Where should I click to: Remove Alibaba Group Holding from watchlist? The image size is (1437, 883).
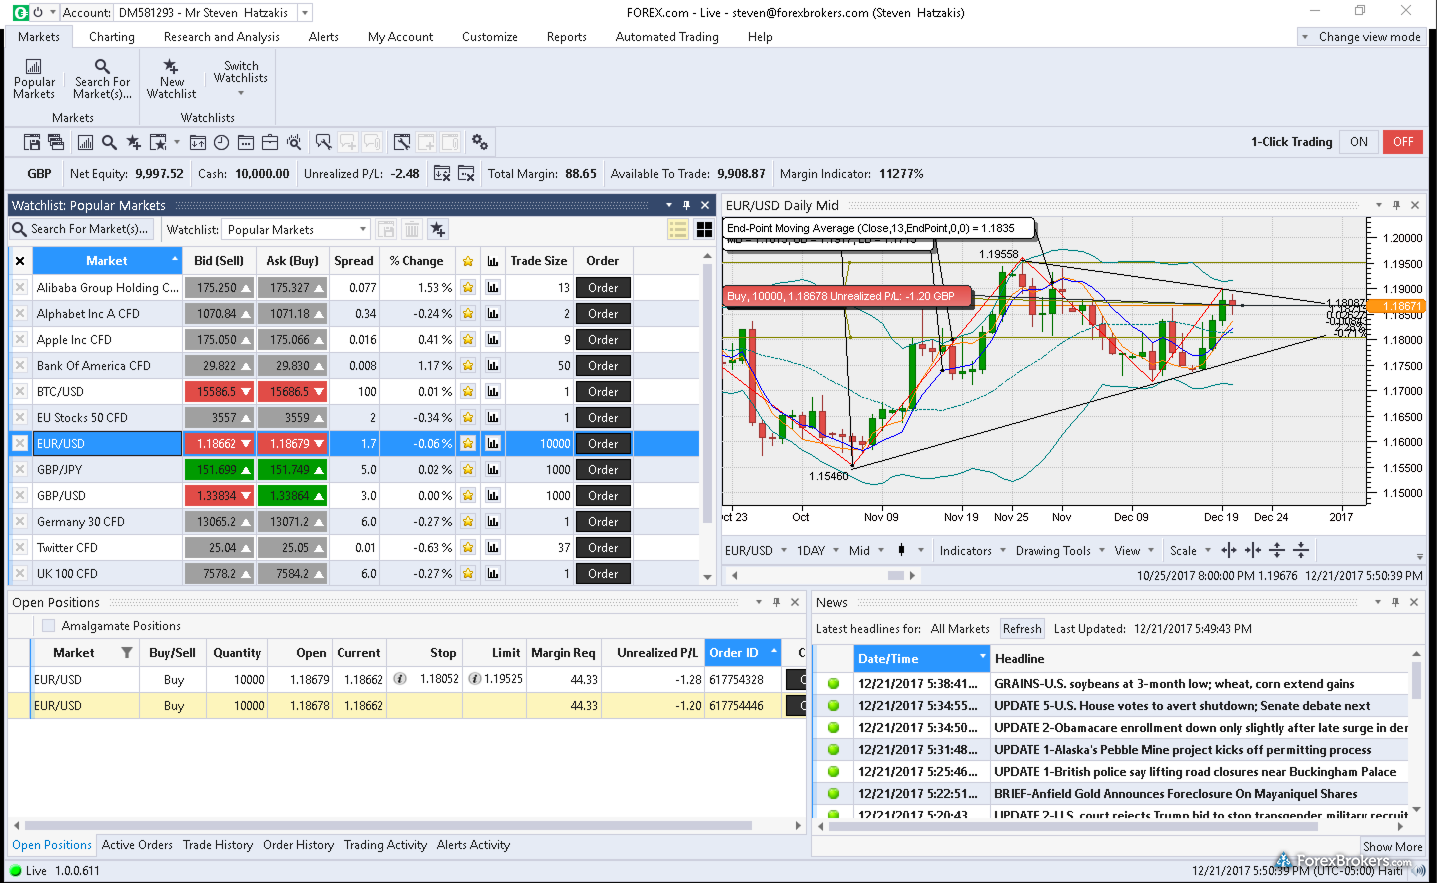pyautogui.click(x=20, y=288)
